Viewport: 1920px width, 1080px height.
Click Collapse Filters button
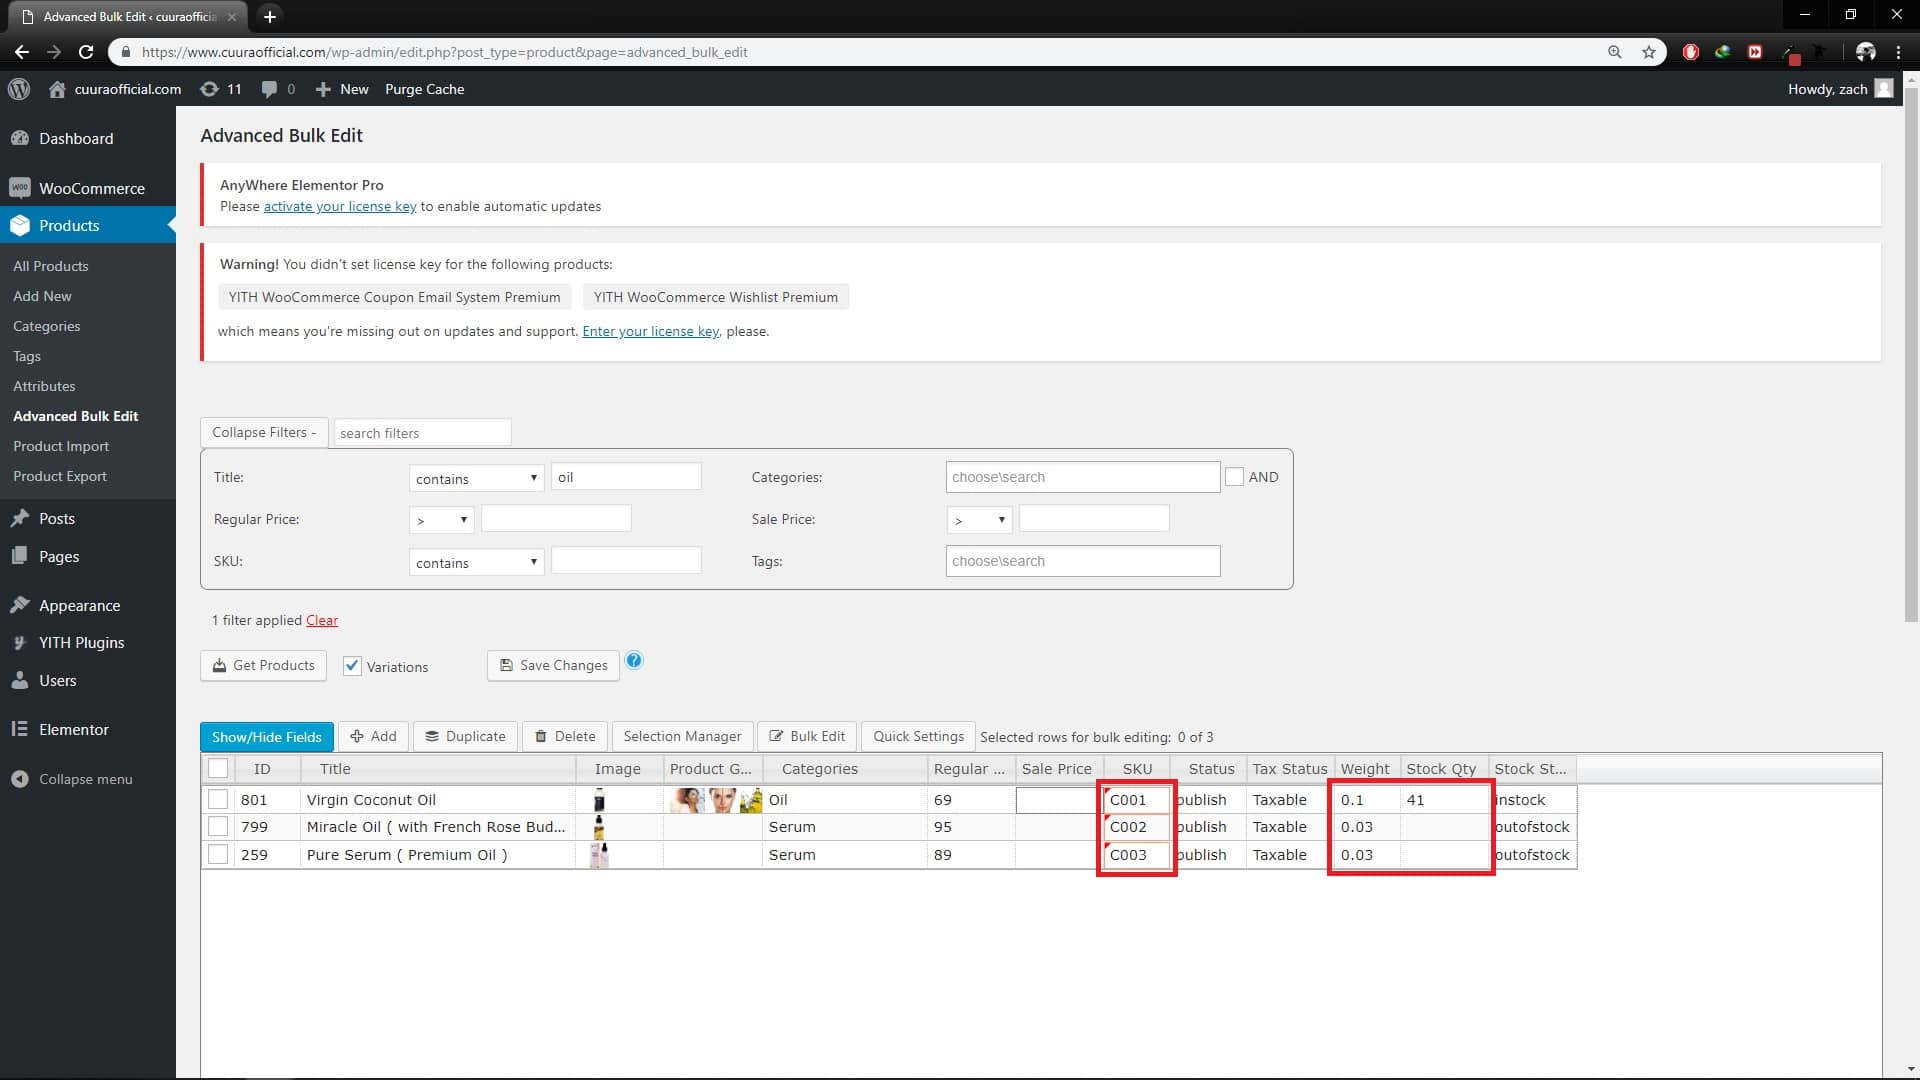tap(264, 432)
